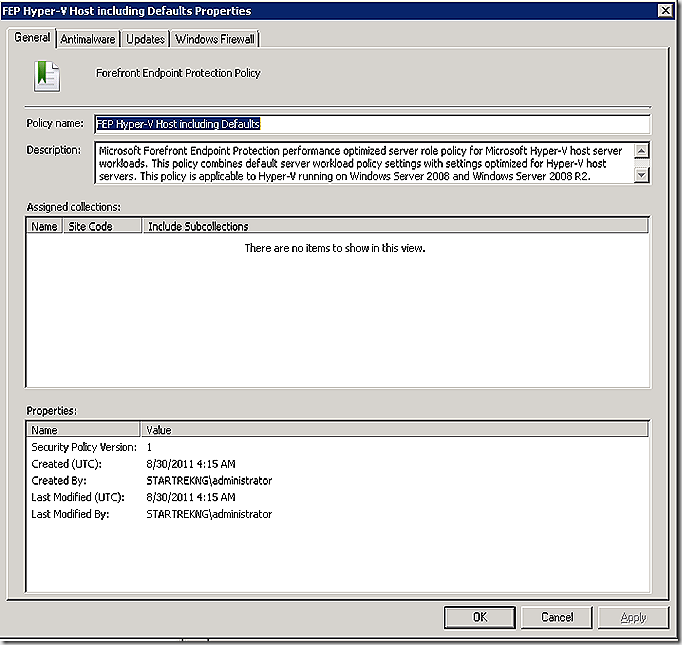This screenshot has height=645, width=682.
Task: Select the Last Modified (UTC) row
Action: point(338,497)
